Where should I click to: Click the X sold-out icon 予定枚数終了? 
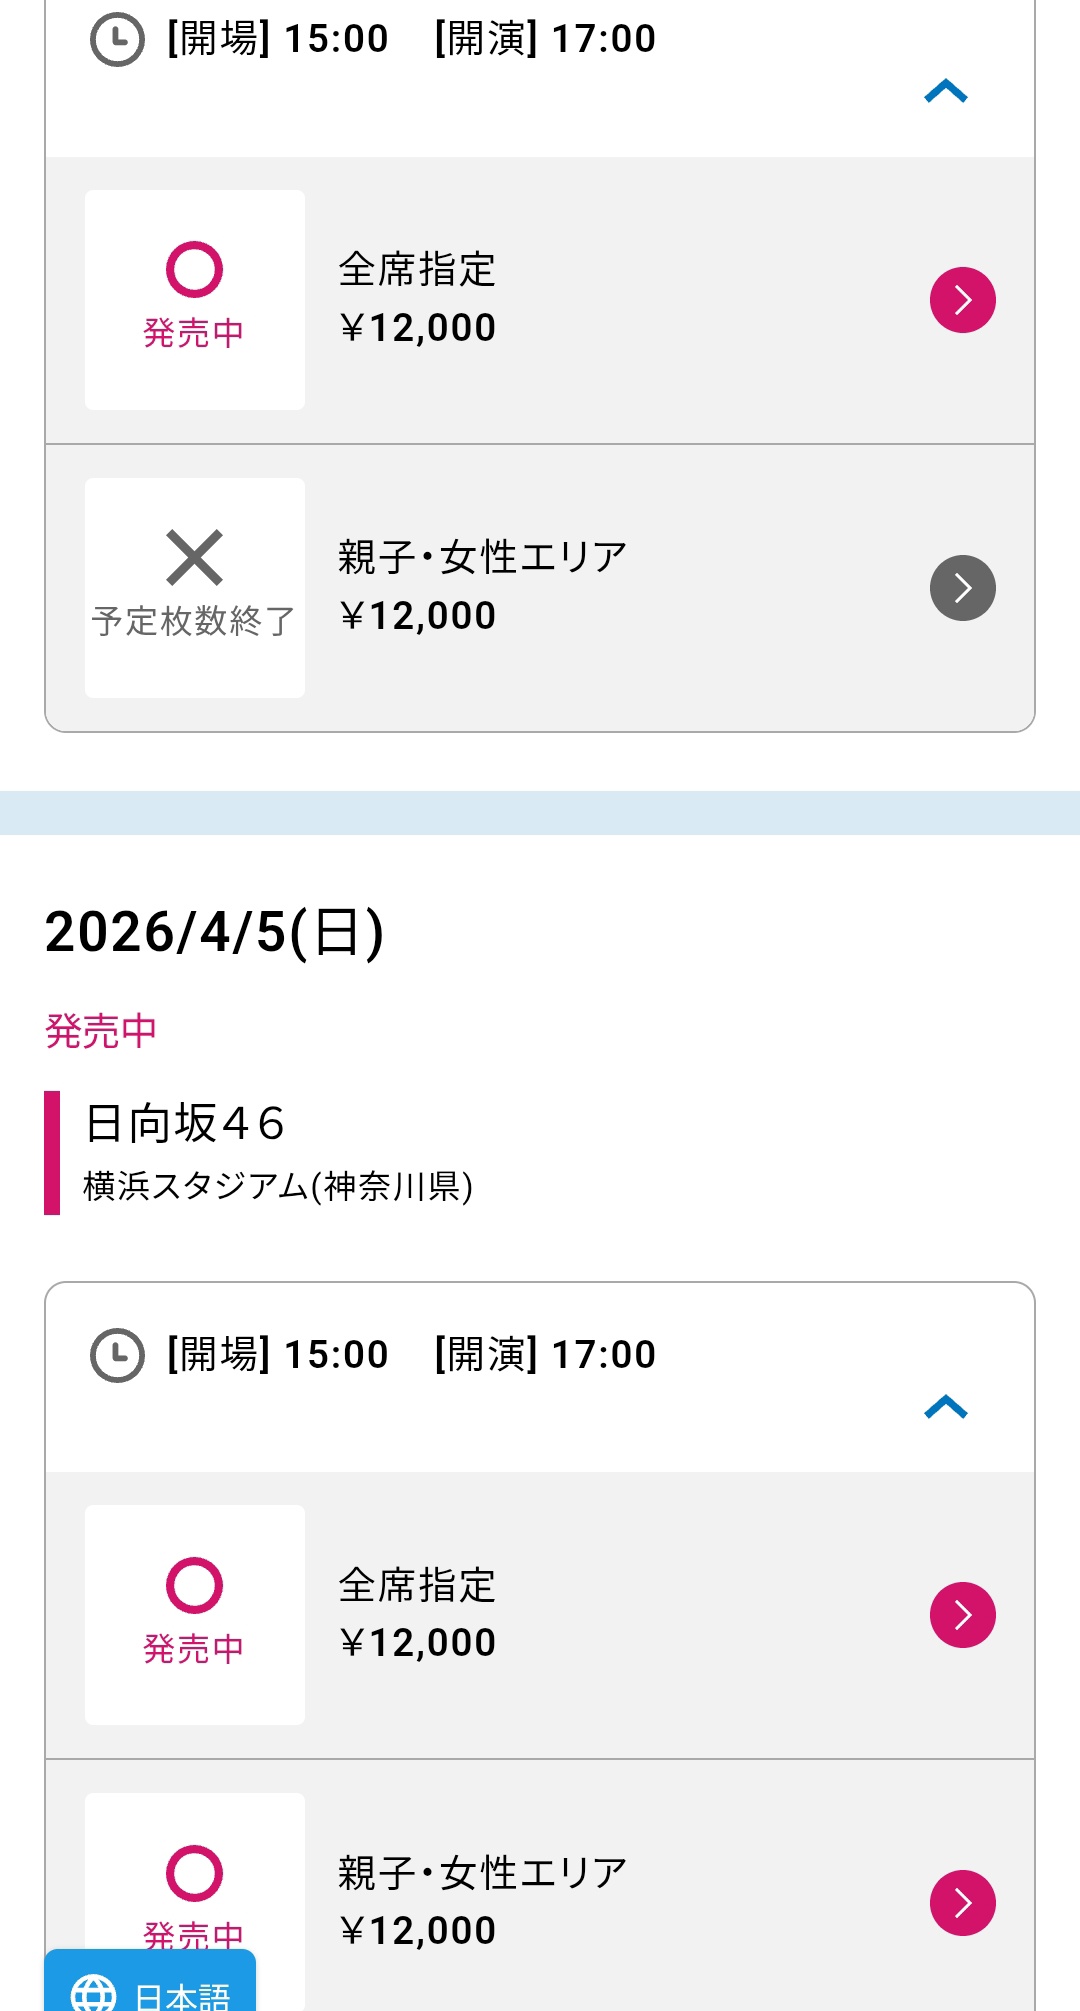194,558
